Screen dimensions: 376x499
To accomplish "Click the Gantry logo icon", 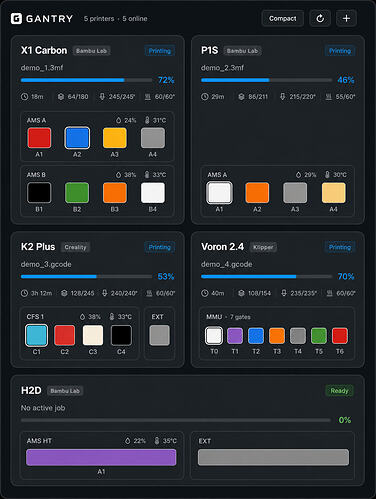I will pyautogui.click(x=16, y=19).
